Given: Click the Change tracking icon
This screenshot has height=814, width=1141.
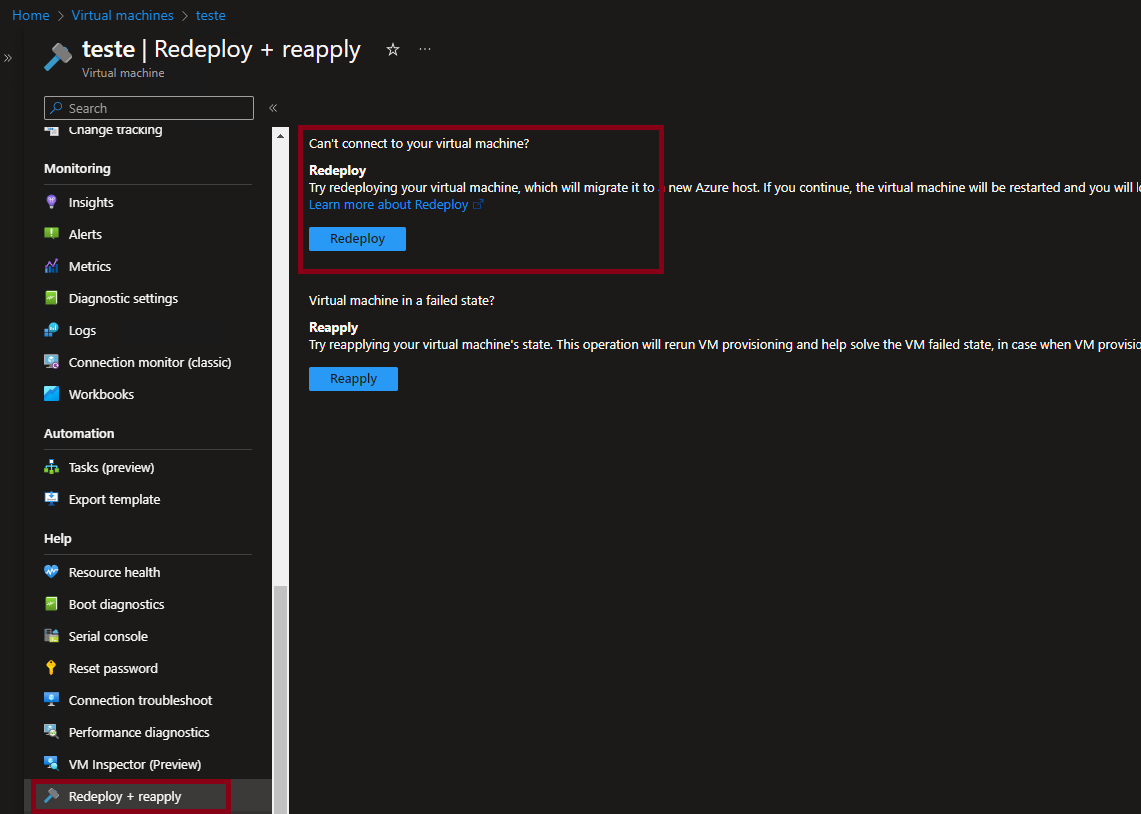Looking at the screenshot, I should pos(51,130).
